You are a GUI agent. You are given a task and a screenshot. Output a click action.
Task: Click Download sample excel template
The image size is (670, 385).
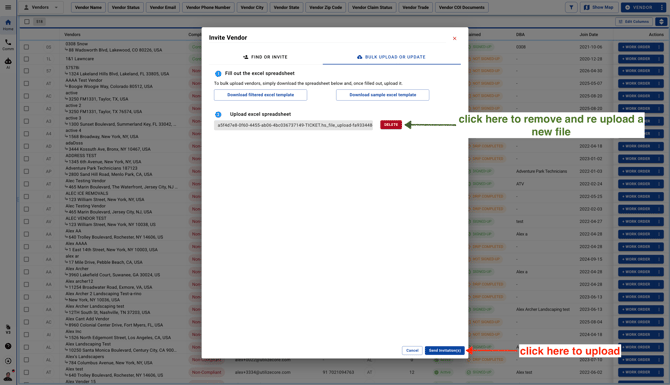click(382, 95)
